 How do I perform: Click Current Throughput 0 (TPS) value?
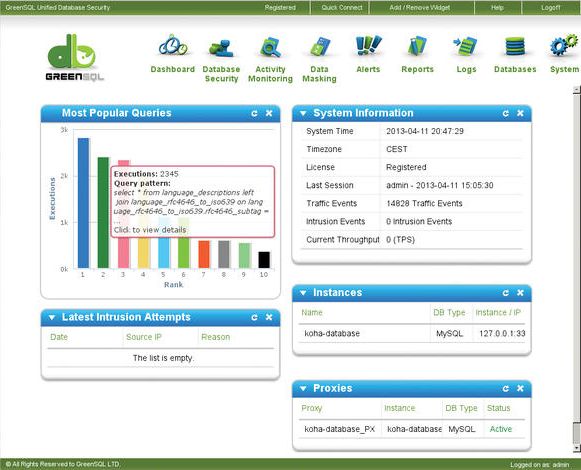point(400,240)
